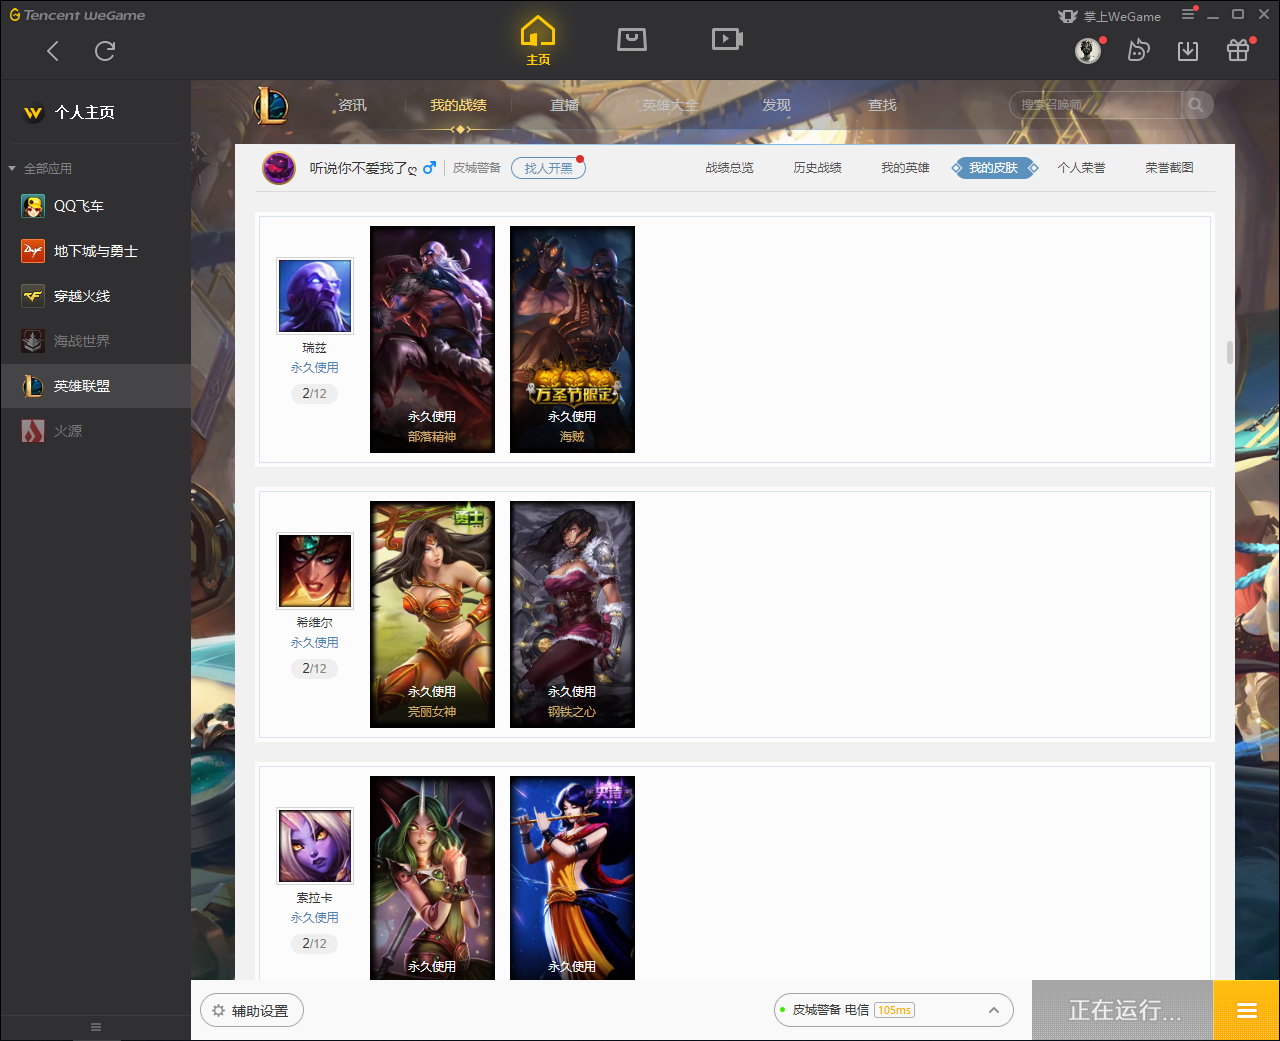The width and height of the screenshot is (1280, 1041).
Task: Click the 105ms latency badge
Action: point(894,1010)
